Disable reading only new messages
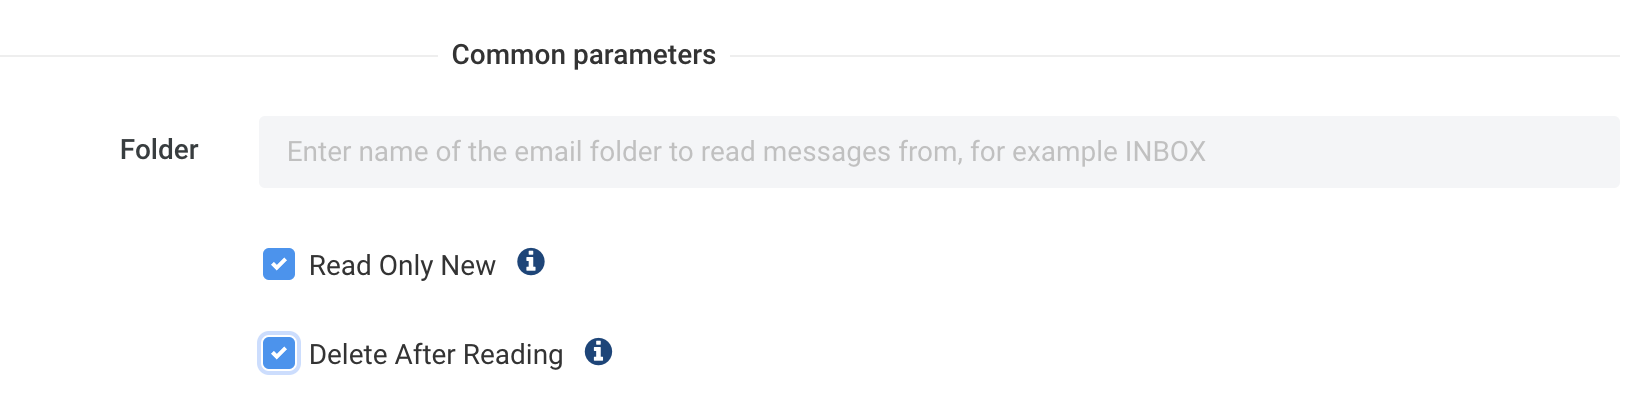 click(279, 264)
